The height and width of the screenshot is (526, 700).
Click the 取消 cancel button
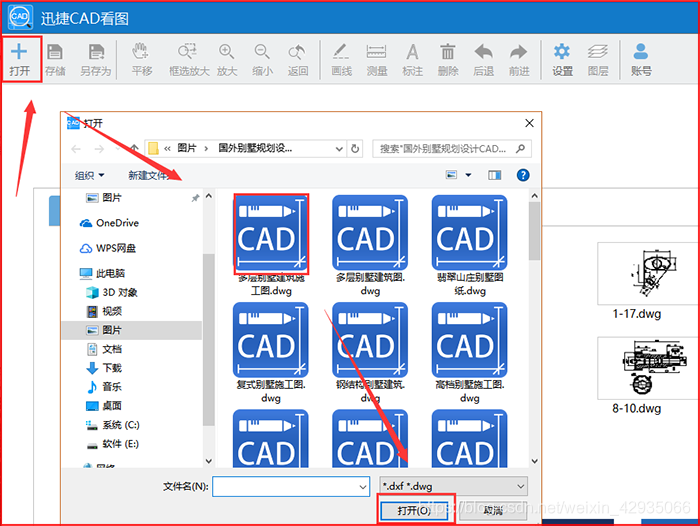tap(493, 510)
